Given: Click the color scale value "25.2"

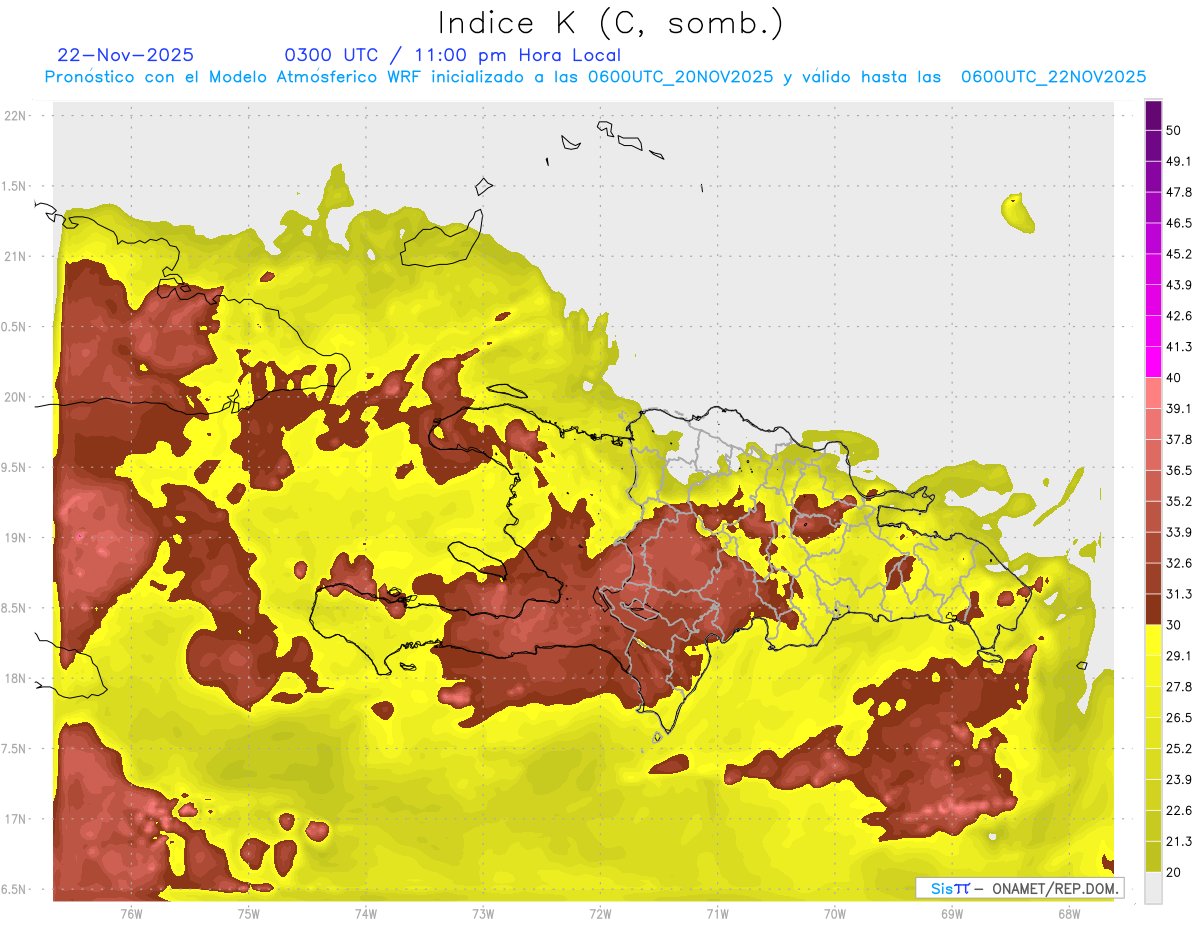Looking at the screenshot, I should point(1179,748).
